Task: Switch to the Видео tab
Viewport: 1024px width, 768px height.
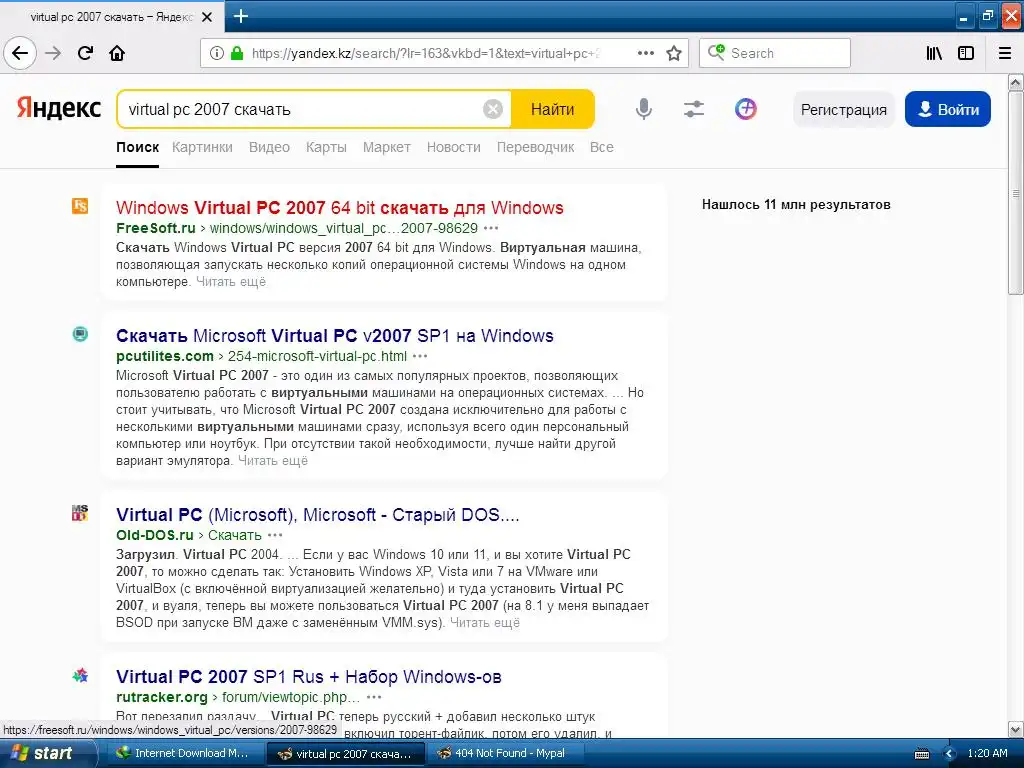Action: pos(269,147)
